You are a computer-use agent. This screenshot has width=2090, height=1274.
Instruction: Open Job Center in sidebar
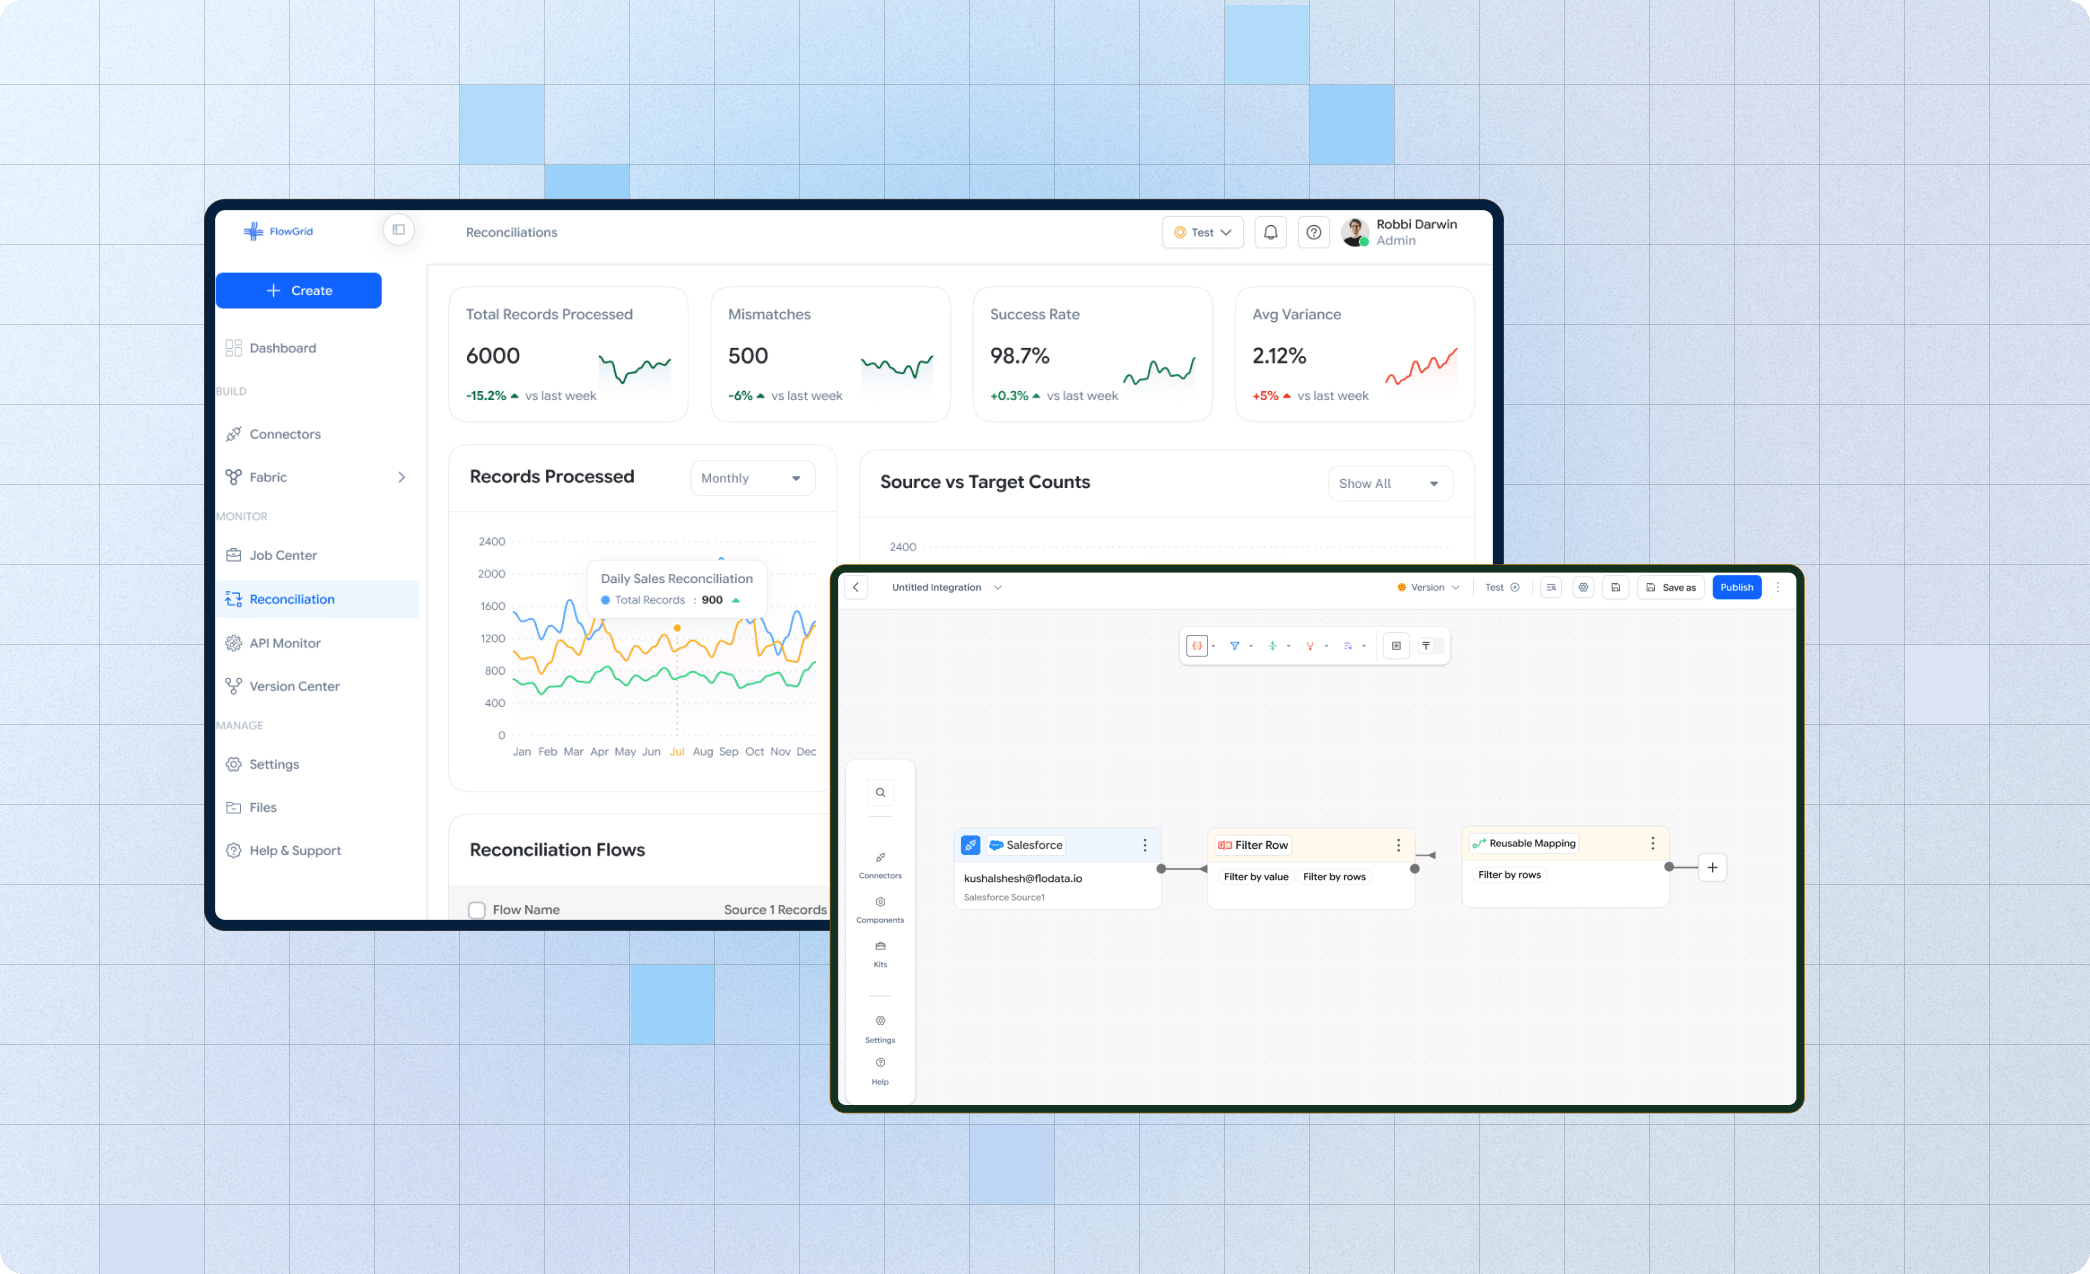pyautogui.click(x=283, y=555)
